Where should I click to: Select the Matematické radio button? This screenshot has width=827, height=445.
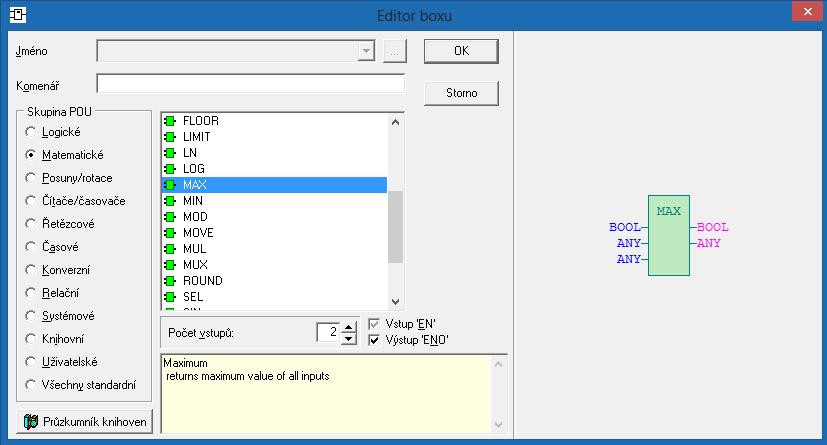pyautogui.click(x=31, y=155)
